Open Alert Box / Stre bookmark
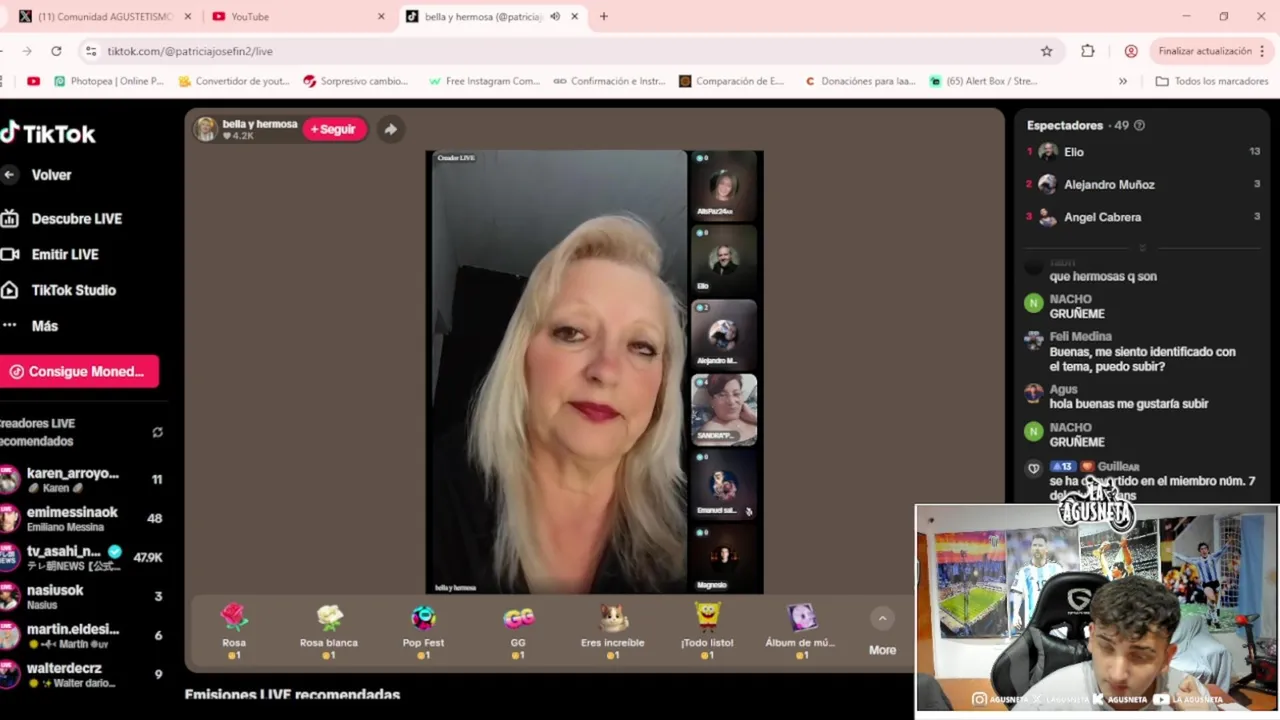Screen dimensions: 1280x720 click(983, 81)
